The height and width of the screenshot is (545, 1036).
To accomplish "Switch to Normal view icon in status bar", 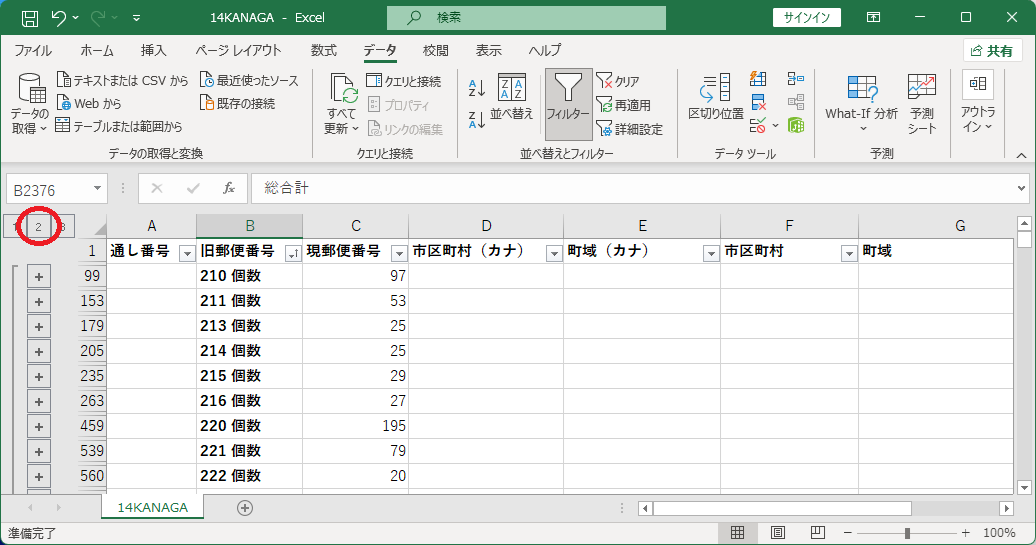I will click(737, 532).
